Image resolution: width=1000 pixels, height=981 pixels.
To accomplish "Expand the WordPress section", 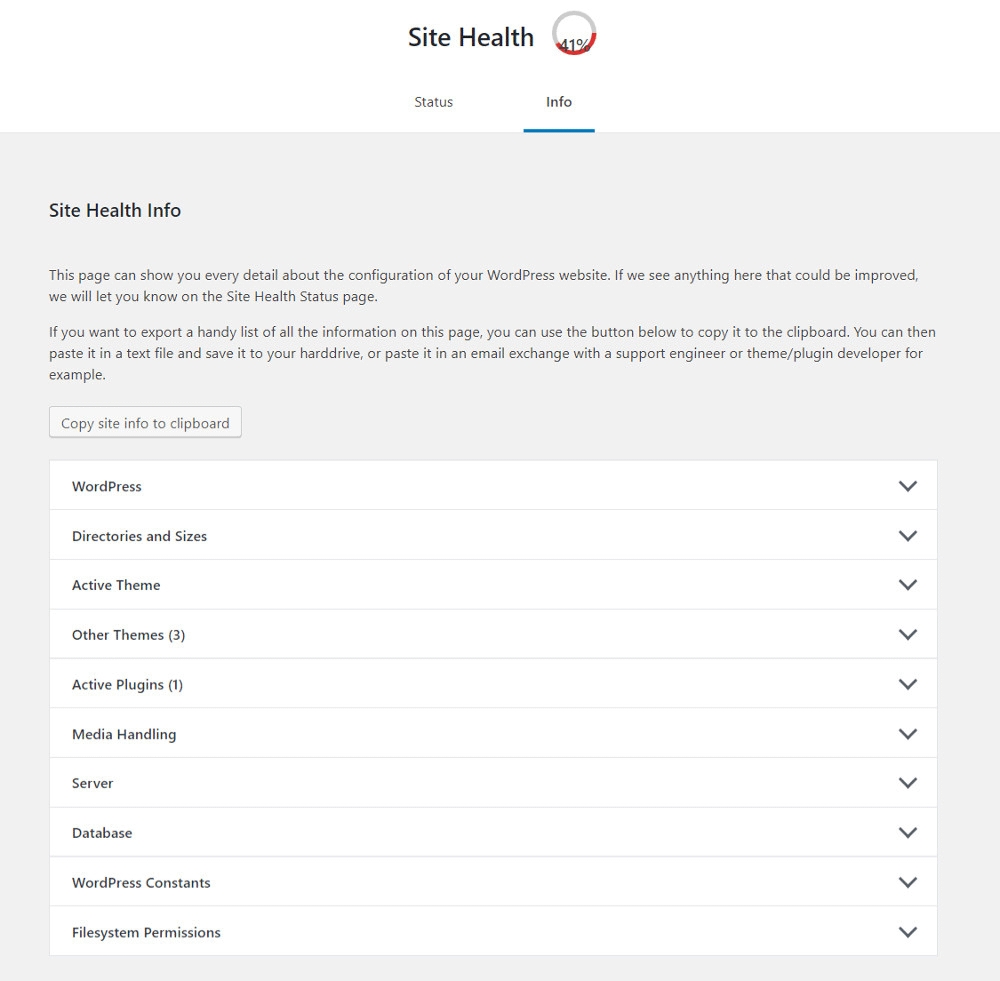I will (493, 486).
